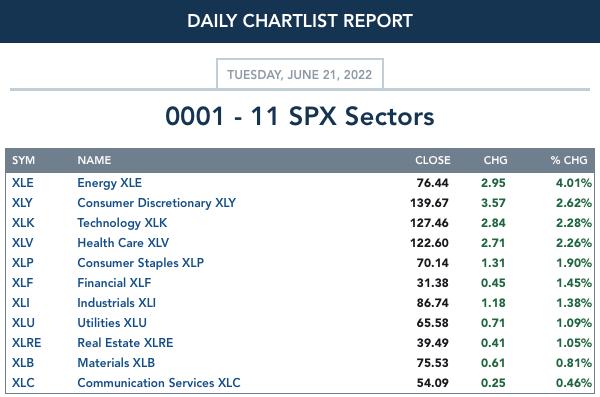Image resolution: width=600 pixels, height=397 pixels.
Task: Open the Financial XLF link
Action: tap(114, 283)
